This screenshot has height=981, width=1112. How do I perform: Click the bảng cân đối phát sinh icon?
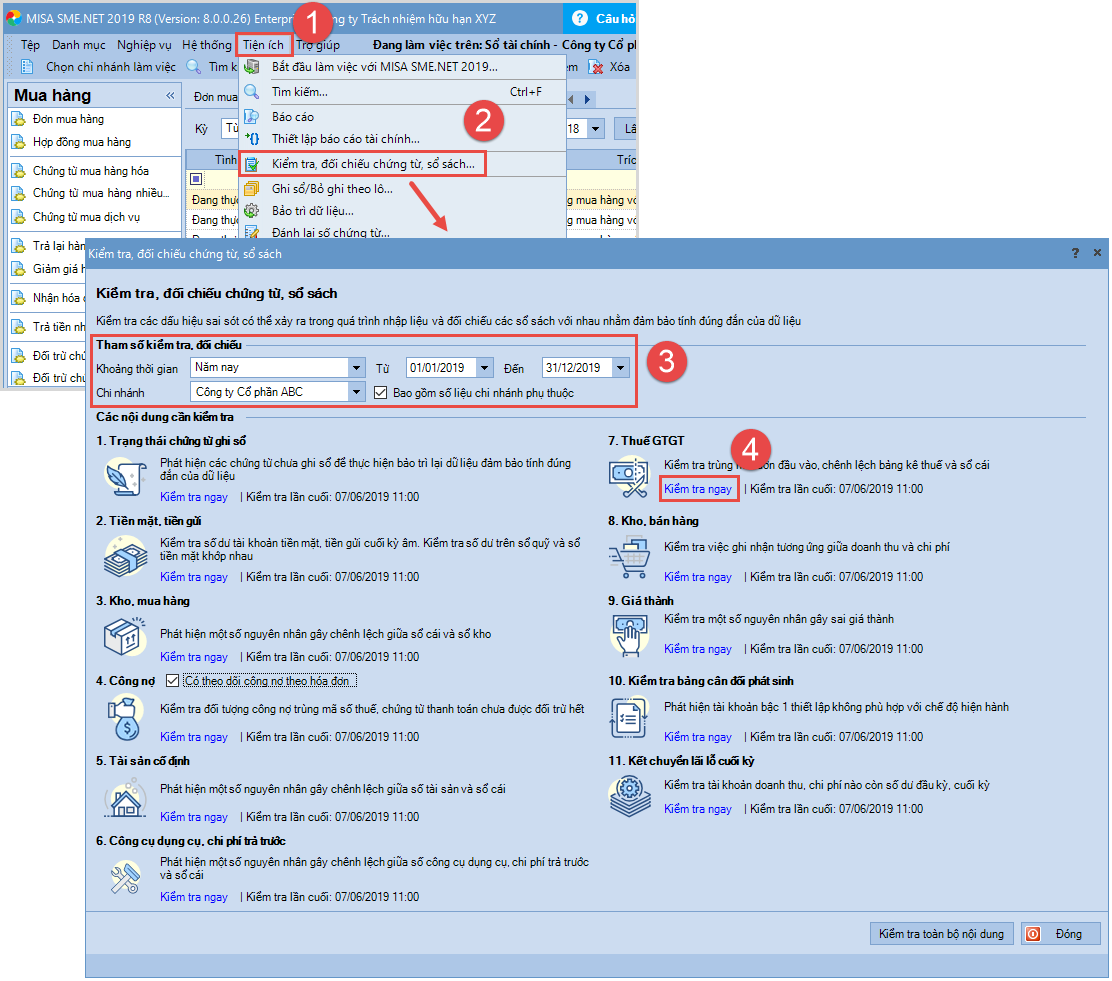629,717
